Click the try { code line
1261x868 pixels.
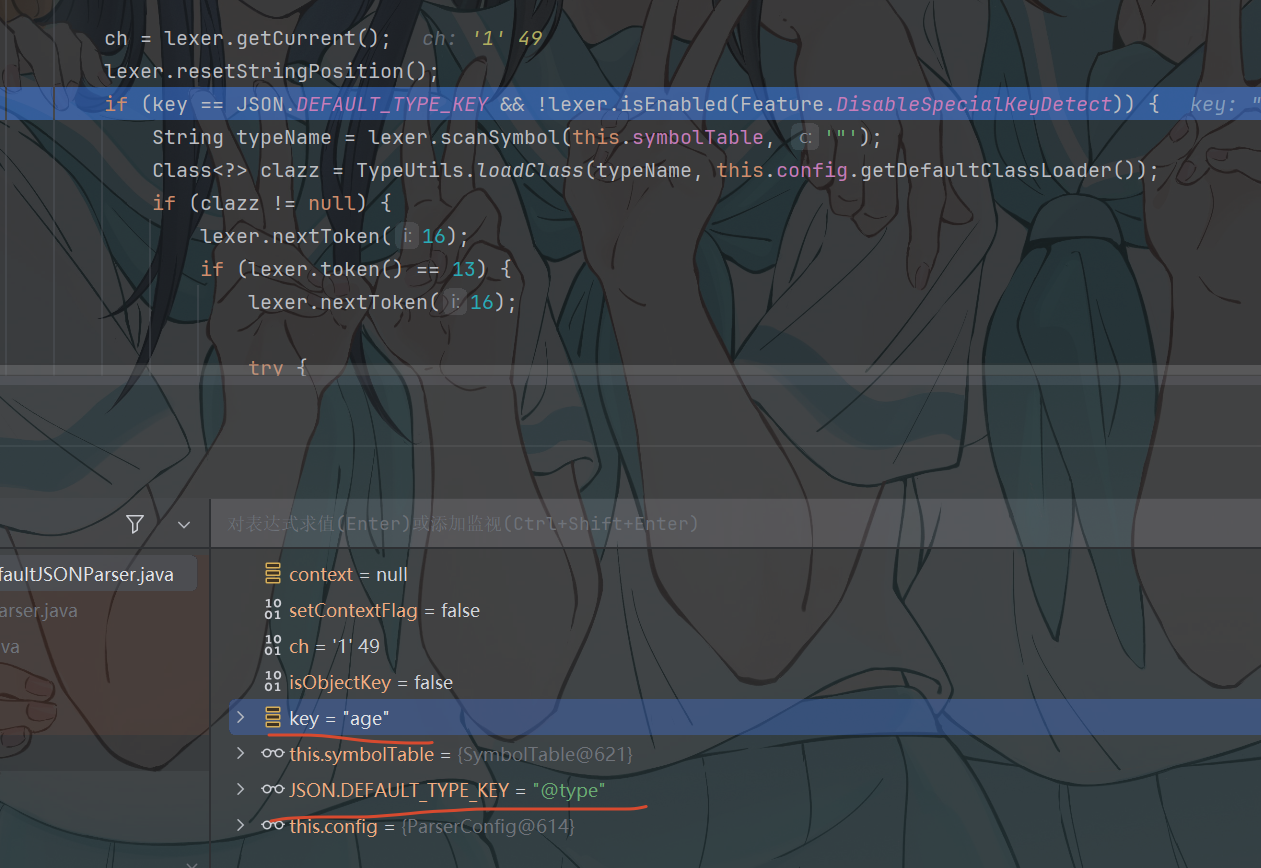278,368
